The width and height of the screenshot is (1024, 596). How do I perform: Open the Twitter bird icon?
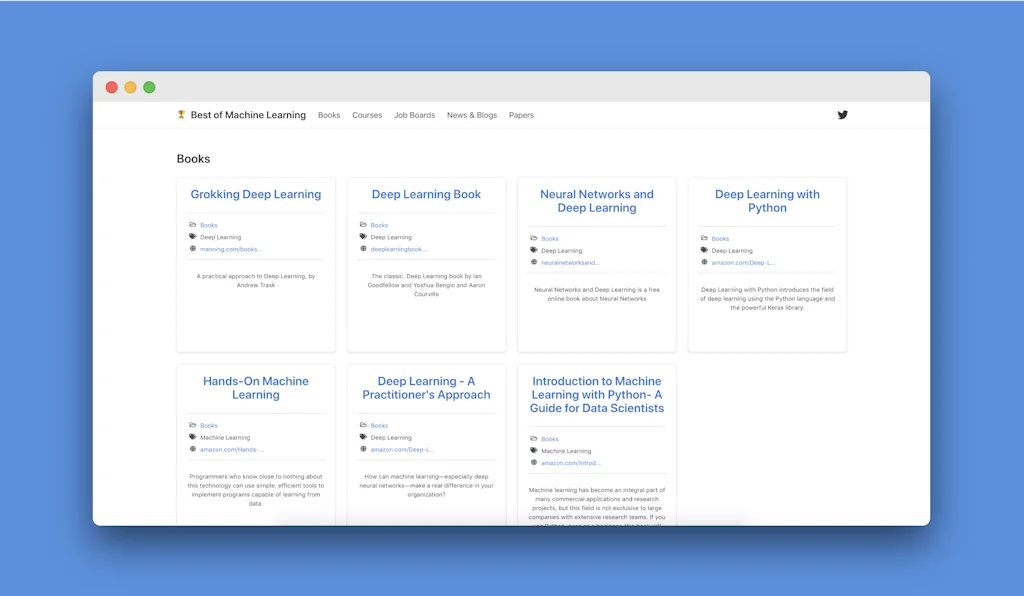point(843,115)
